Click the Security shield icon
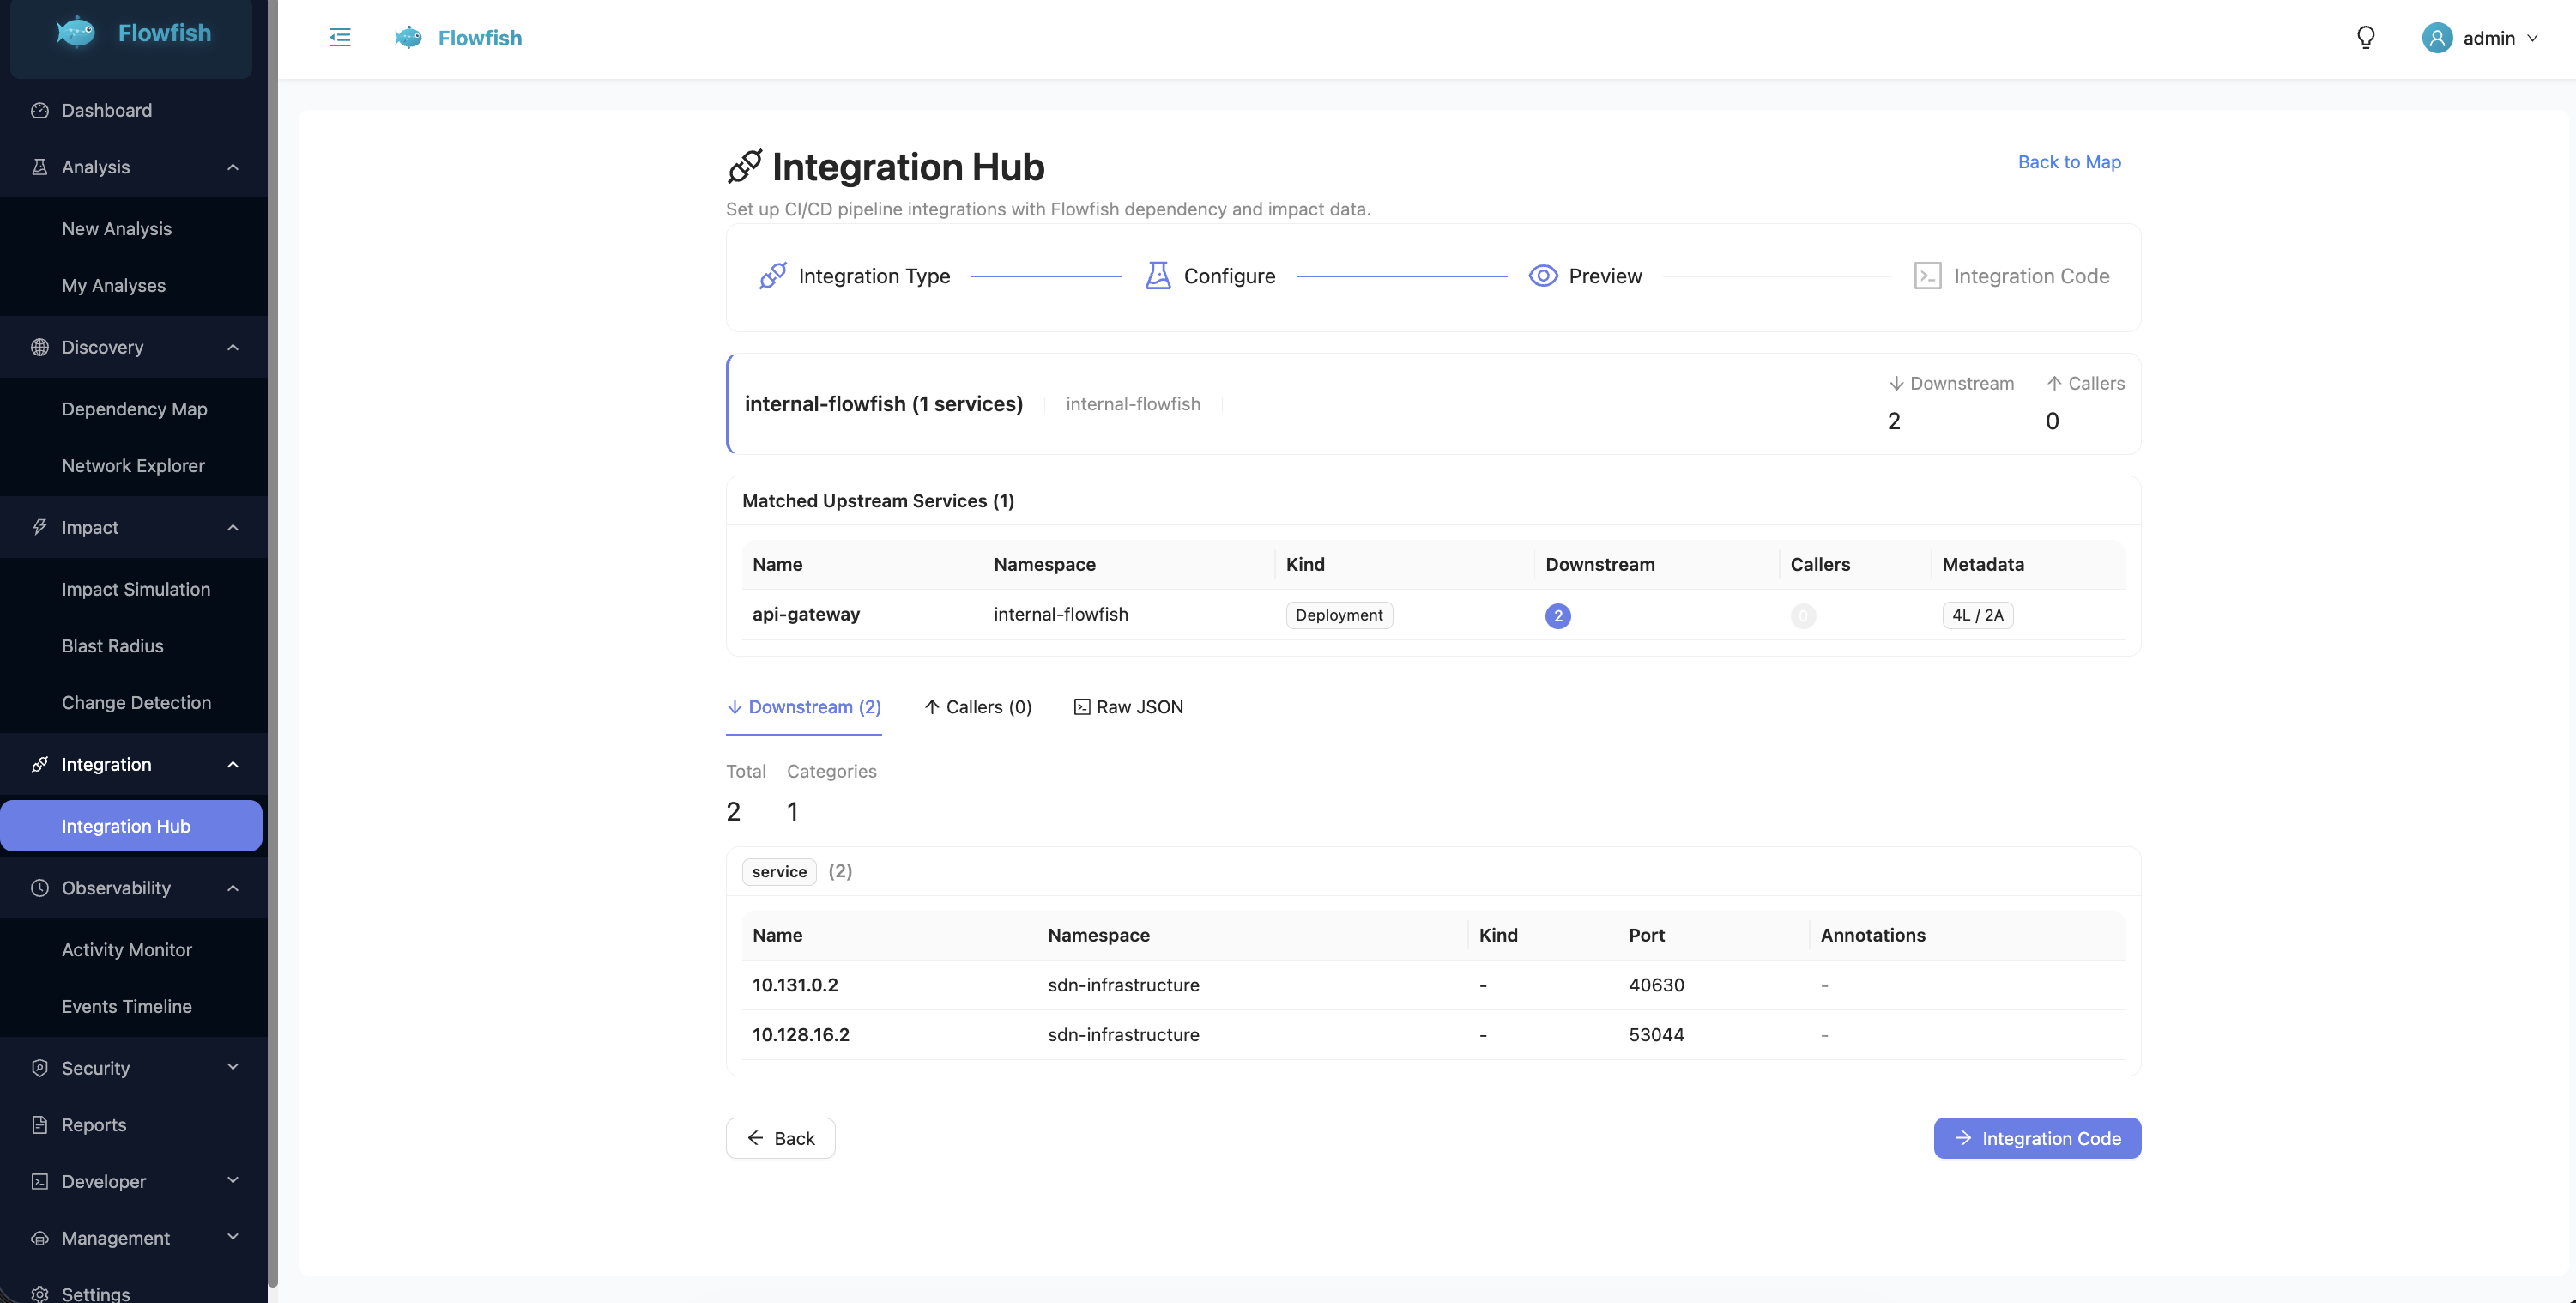2576x1303 pixels. click(x=40, y=1068)
